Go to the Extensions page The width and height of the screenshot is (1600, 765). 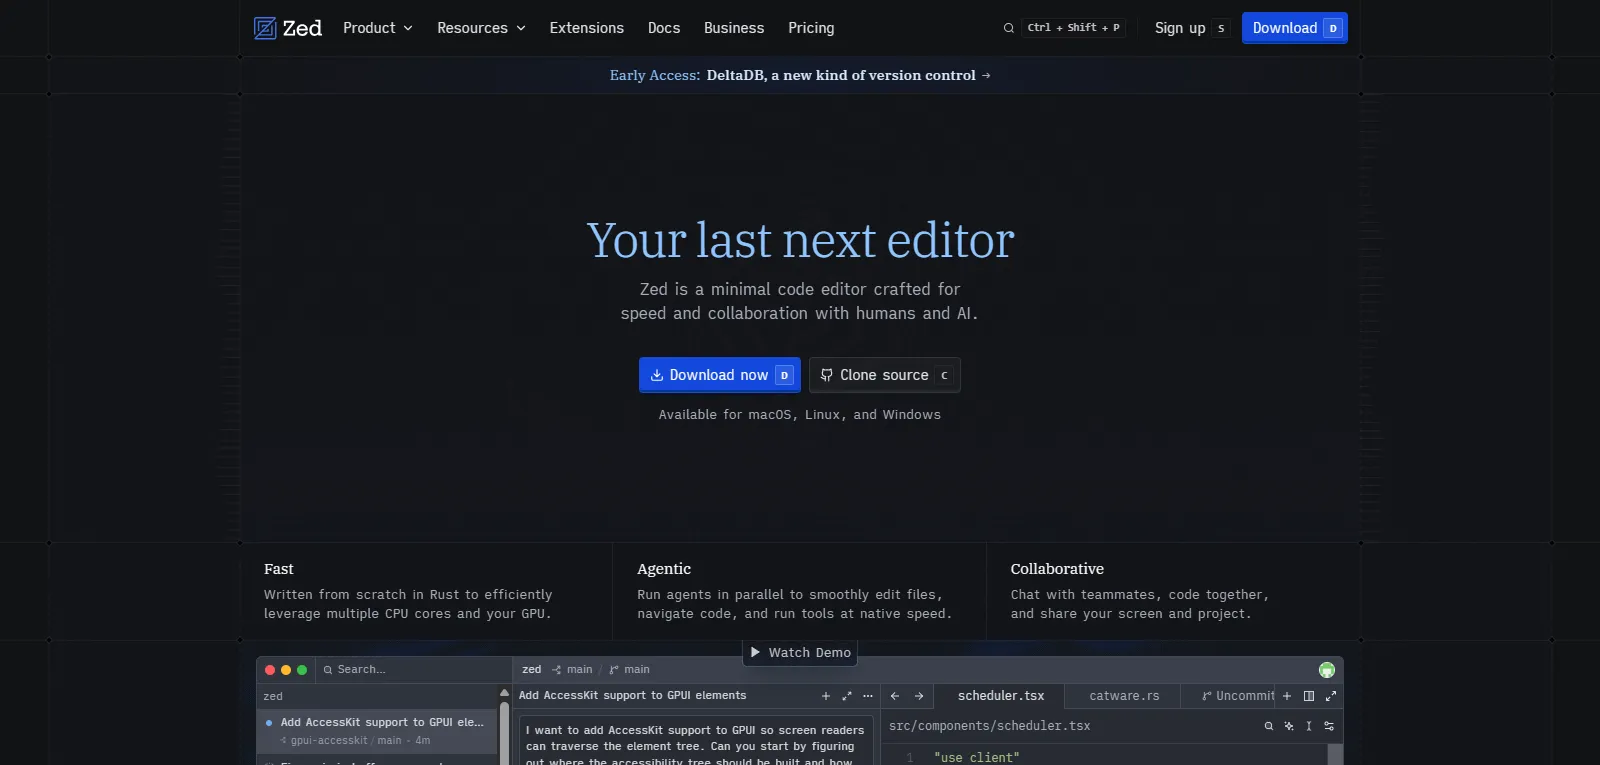pos(586,28)
